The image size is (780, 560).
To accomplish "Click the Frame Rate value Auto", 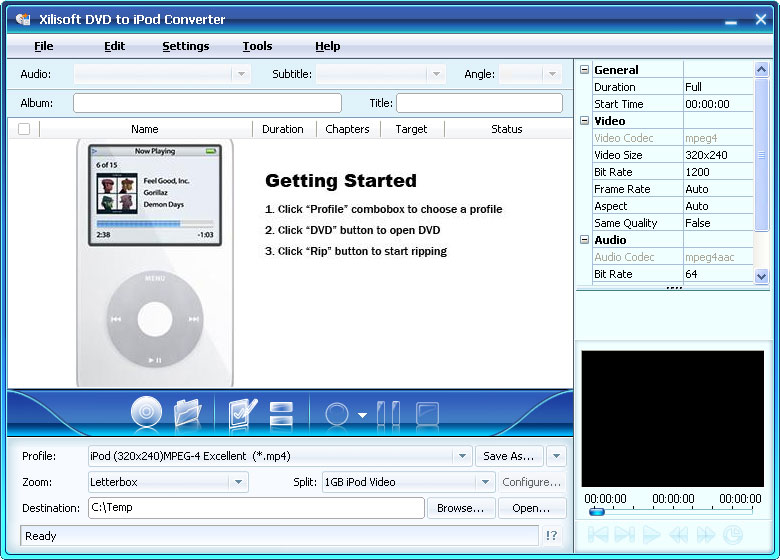I will point(718,189).
